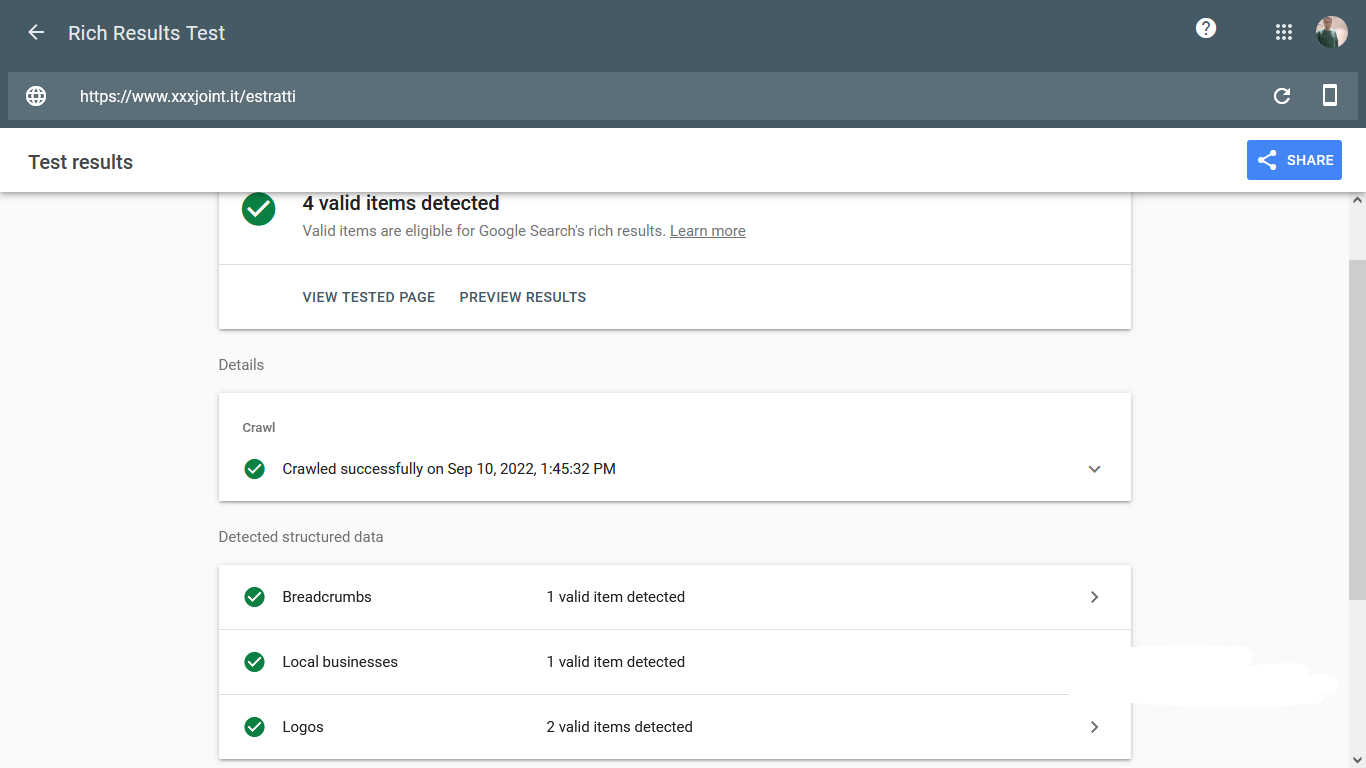
Task: Select the Local businesses row label
Action: tap(340, 662)
